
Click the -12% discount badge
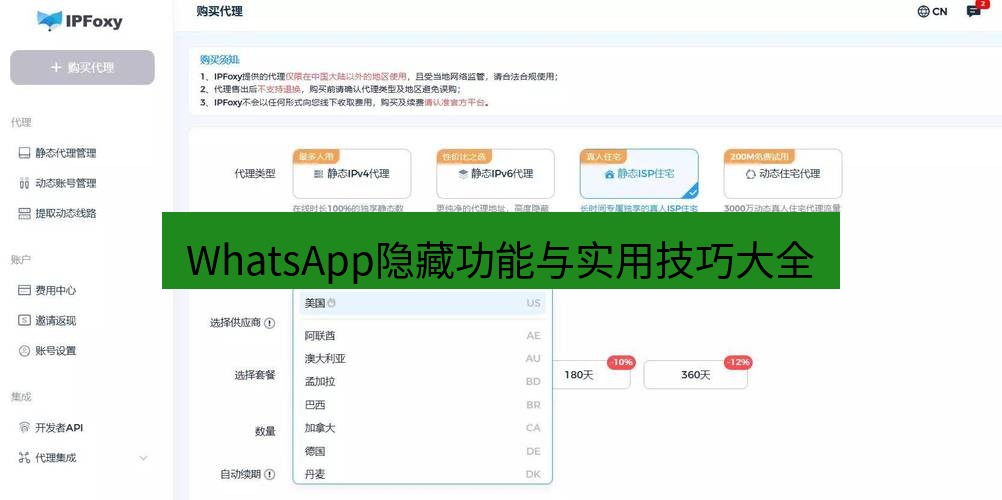click(738, 363)
